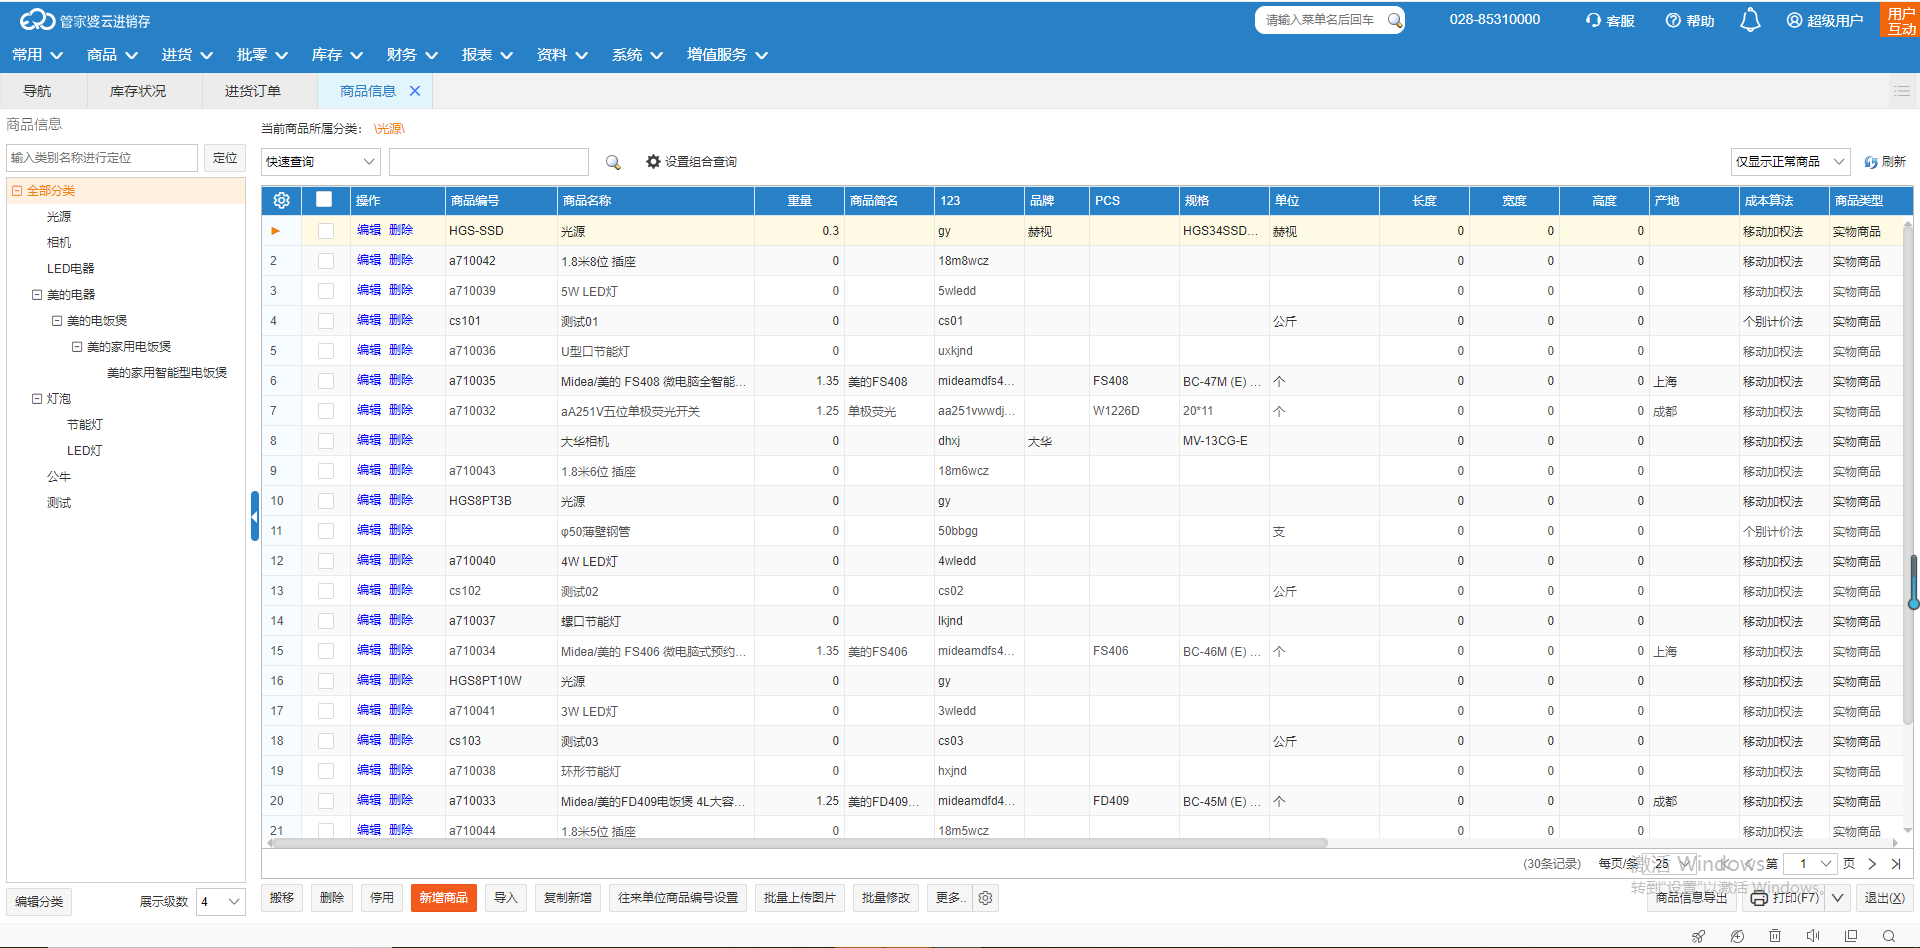Screen dimensions: 1920x948
Task: Click the speaker icon in bottom status bar
Action: (1813, 936)
